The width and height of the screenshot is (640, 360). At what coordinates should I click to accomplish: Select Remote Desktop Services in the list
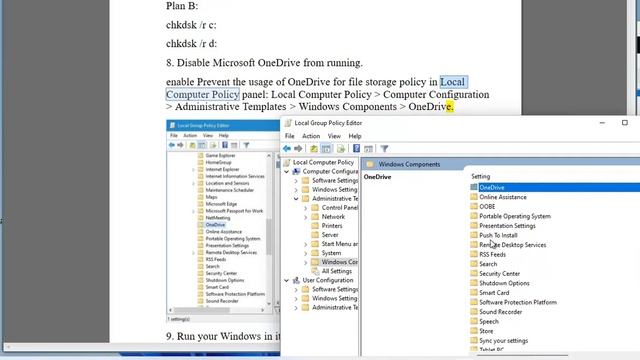coord(512,245)
